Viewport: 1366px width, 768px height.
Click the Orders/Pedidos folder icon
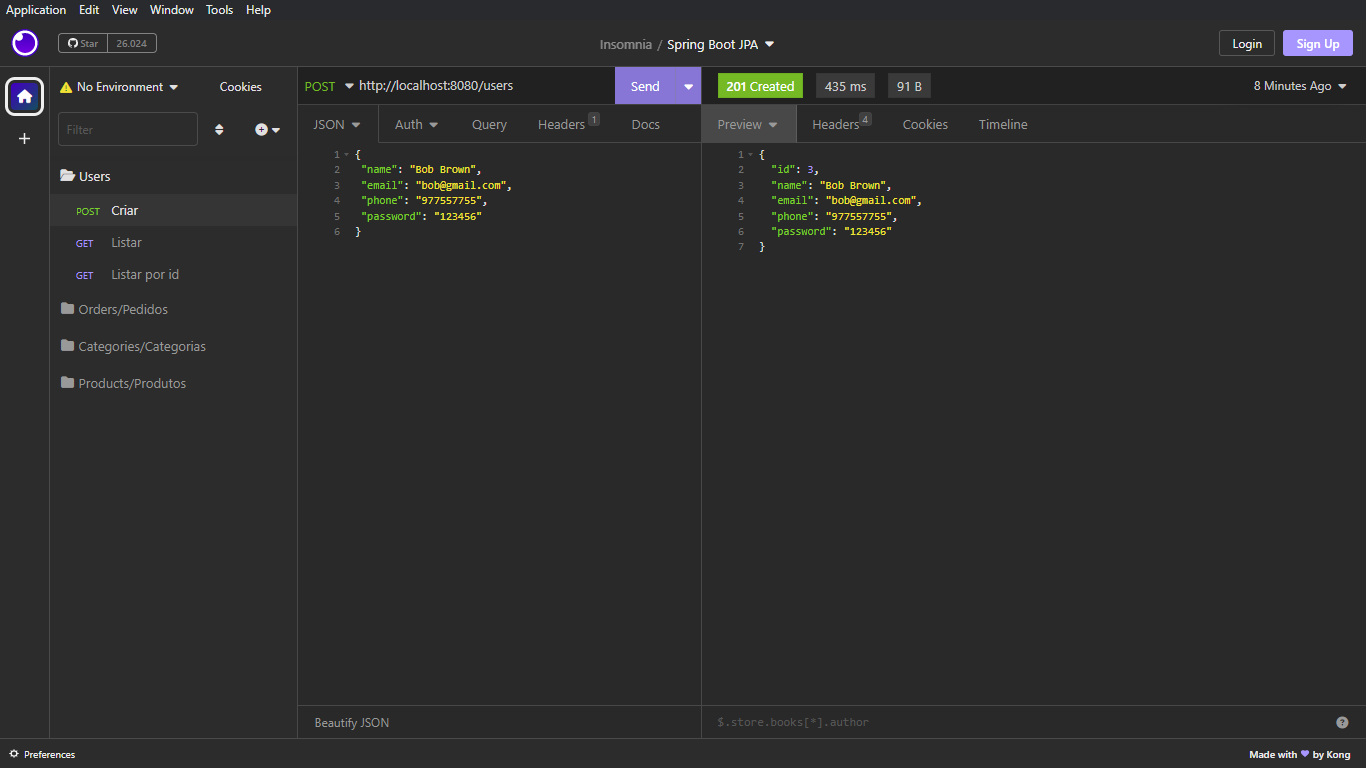pos(67,309)
